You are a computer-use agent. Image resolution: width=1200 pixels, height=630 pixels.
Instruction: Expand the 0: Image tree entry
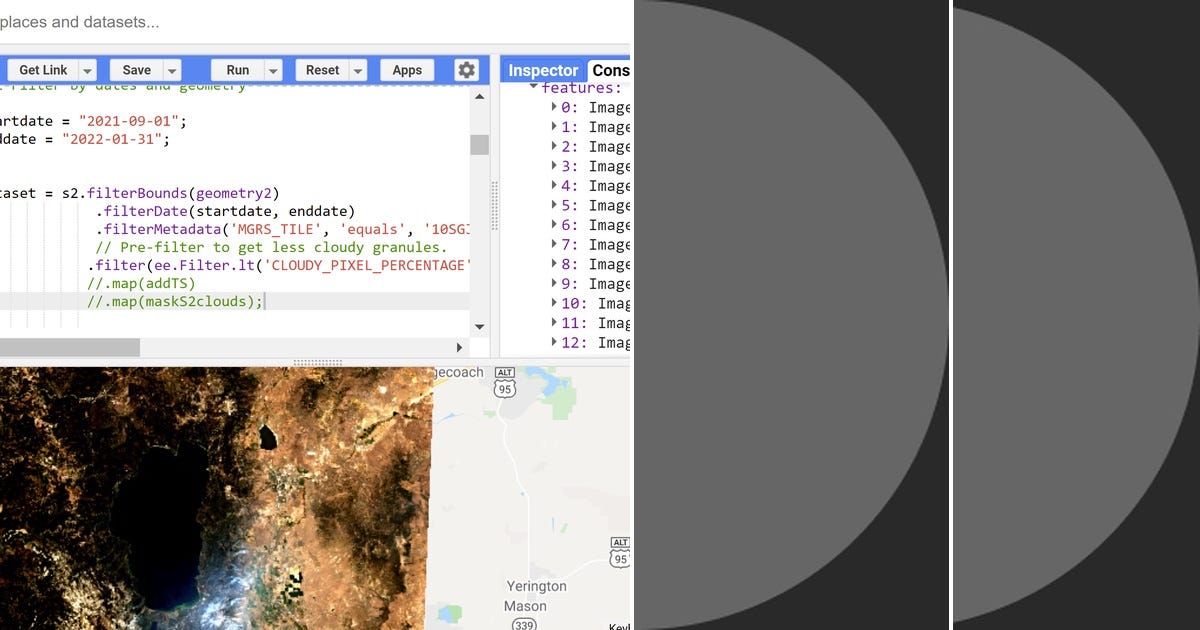(x=556, y=107)
